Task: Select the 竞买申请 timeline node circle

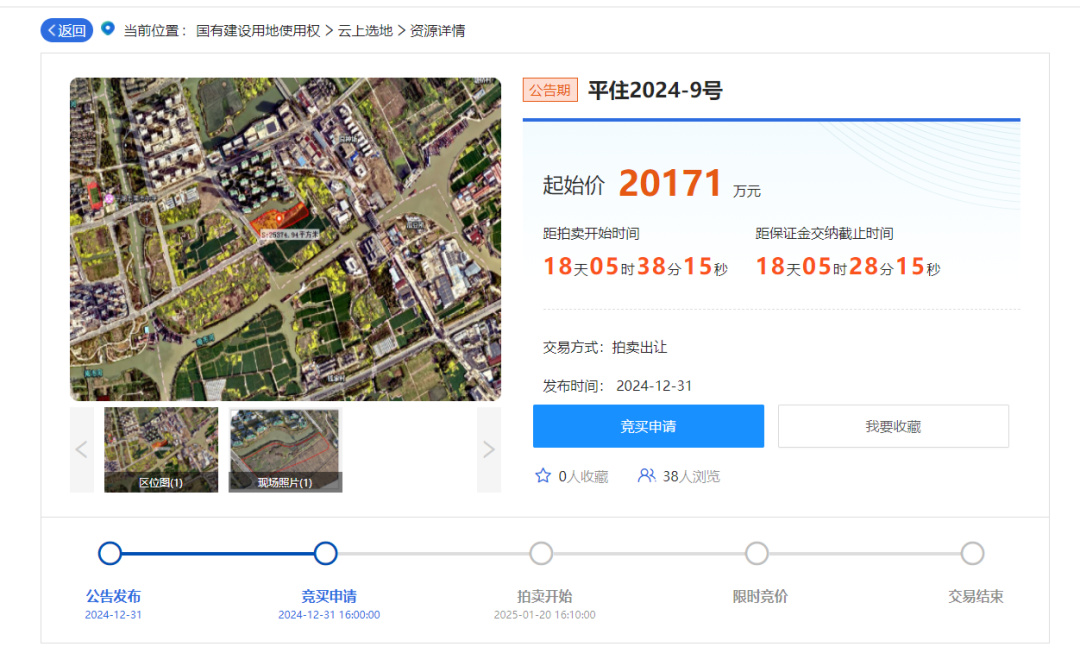Action: coord(325,553)
